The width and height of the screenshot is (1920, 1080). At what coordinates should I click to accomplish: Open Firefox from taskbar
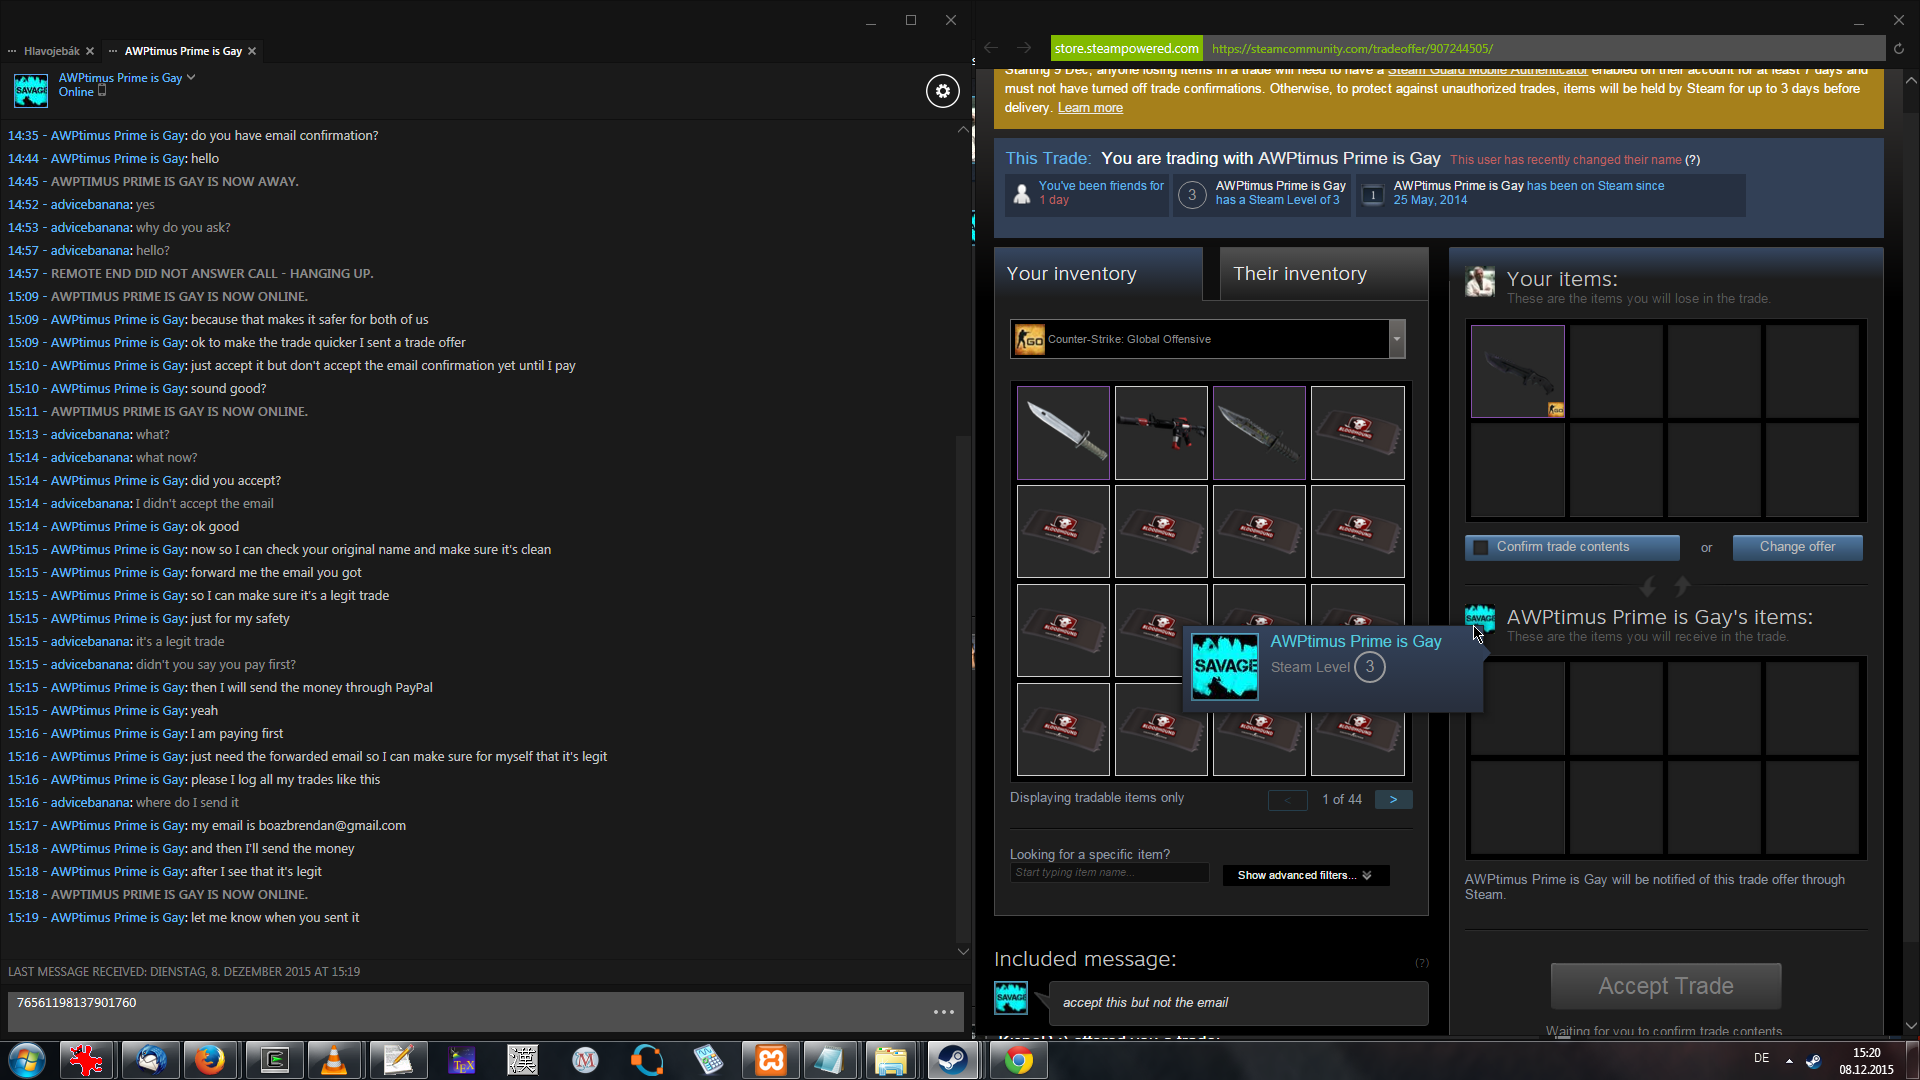coord(210,1060)
